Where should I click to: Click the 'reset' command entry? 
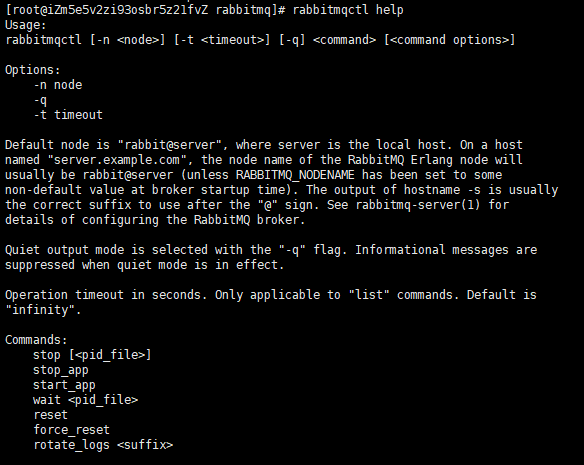tap(51, 415)
